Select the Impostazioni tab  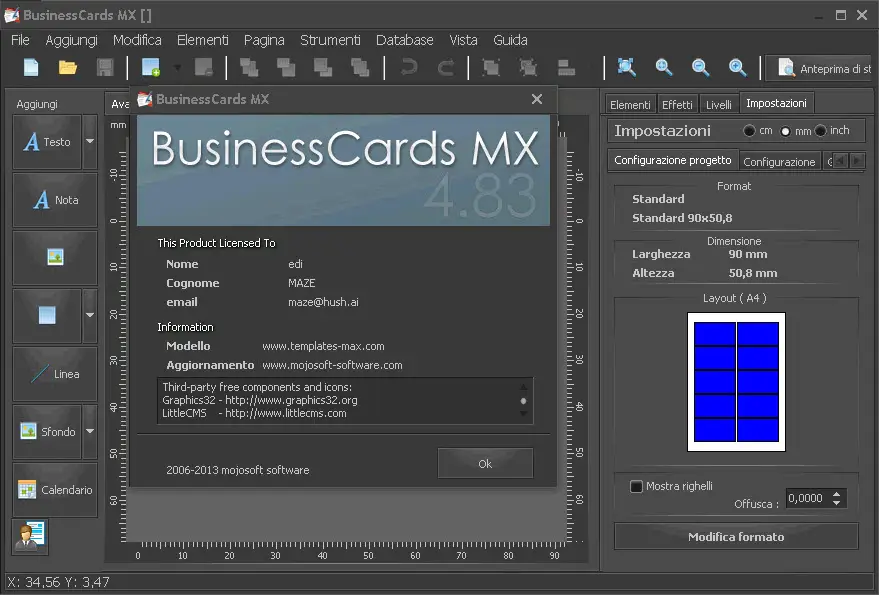776,103
